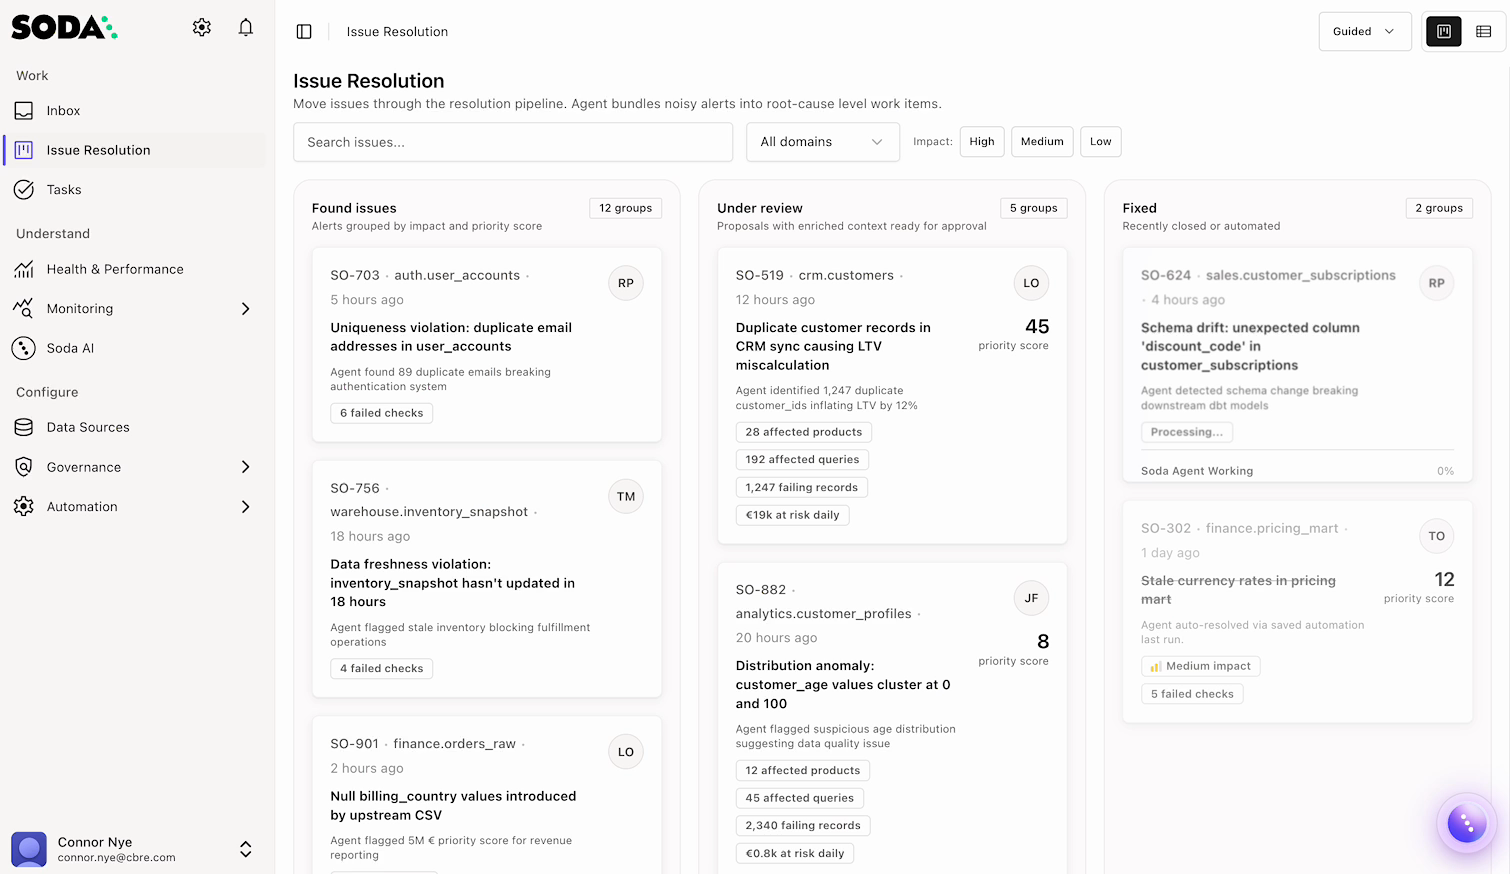
Task: Click LO avatar on SO-519 card
Action: [1031, 283]
